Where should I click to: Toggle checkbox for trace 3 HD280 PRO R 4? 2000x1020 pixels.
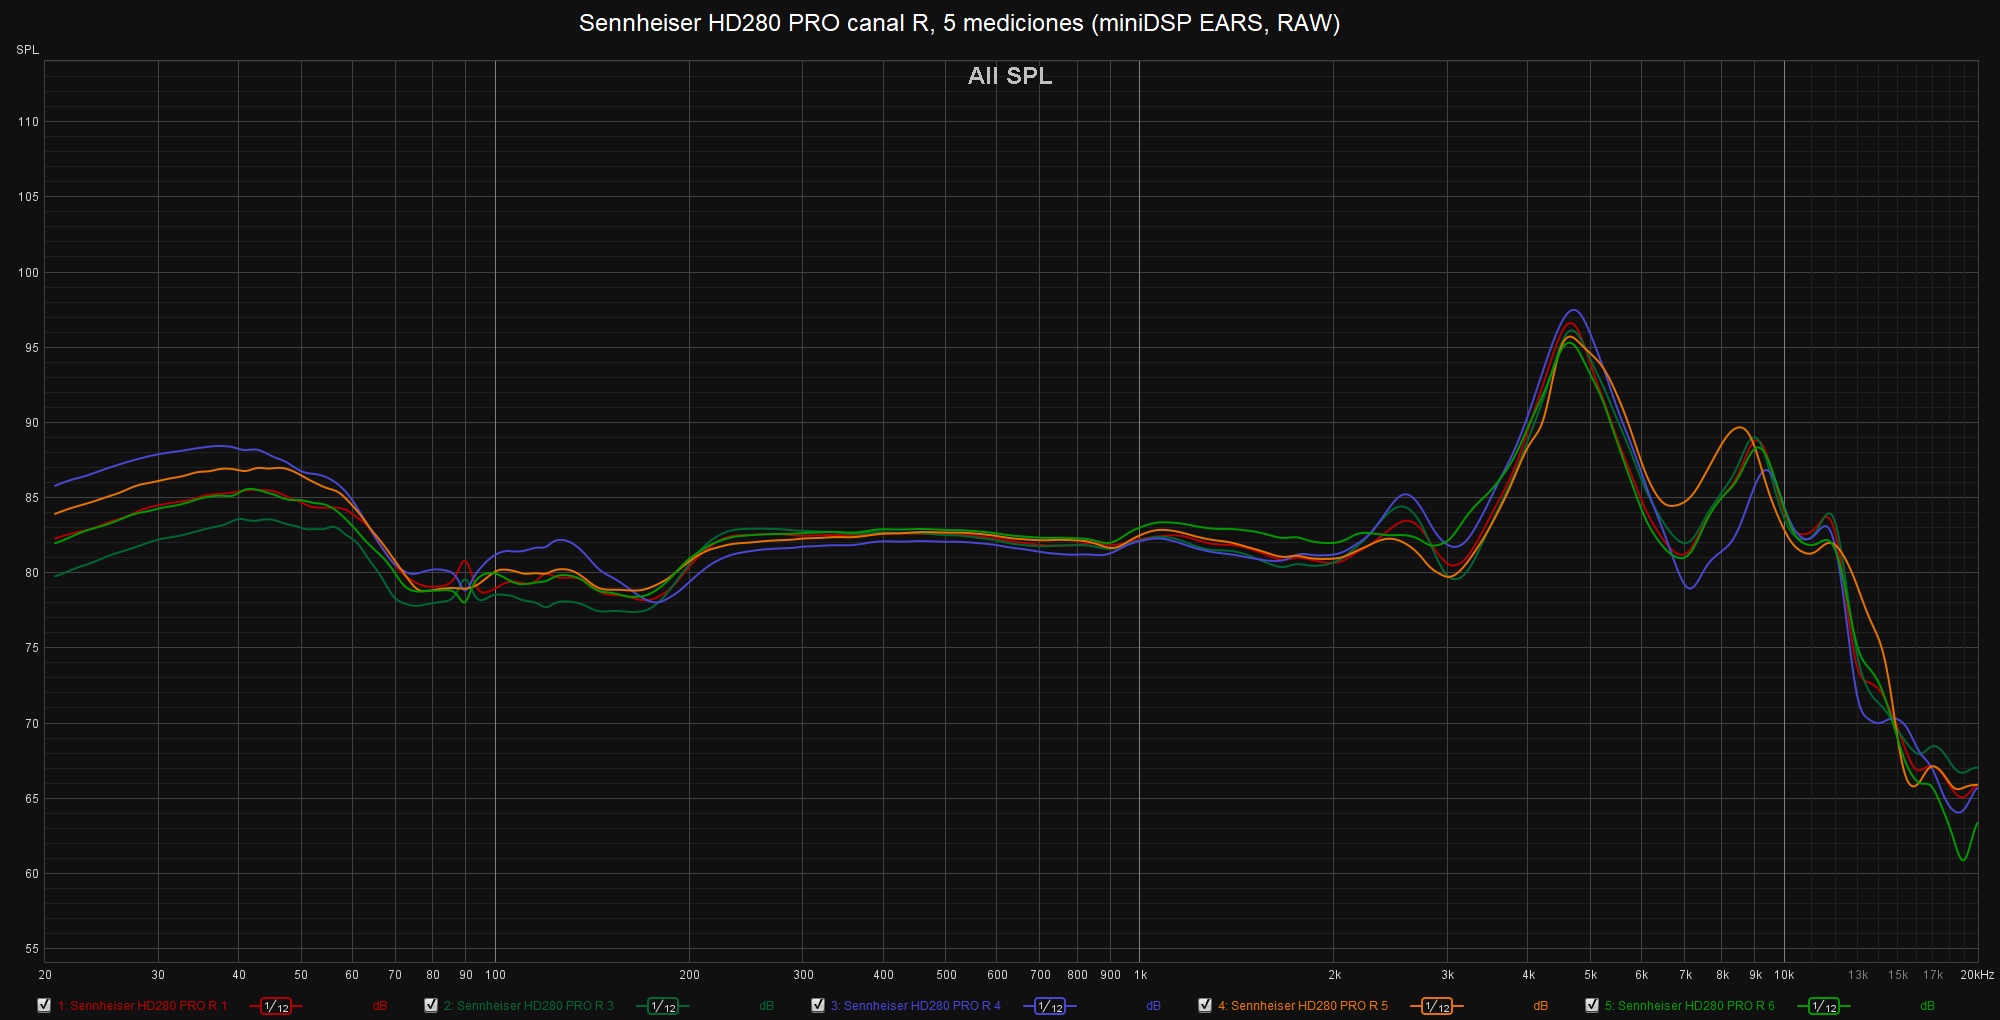[x=818, y=1005]
